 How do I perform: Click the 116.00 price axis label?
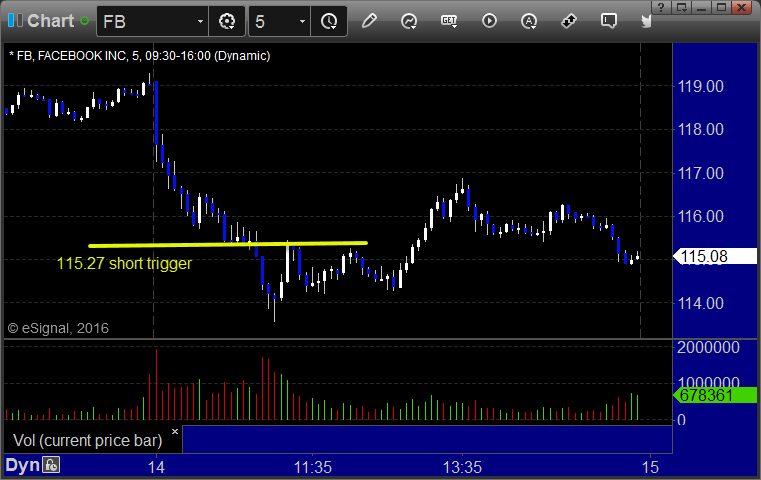(x=700, y=216)
